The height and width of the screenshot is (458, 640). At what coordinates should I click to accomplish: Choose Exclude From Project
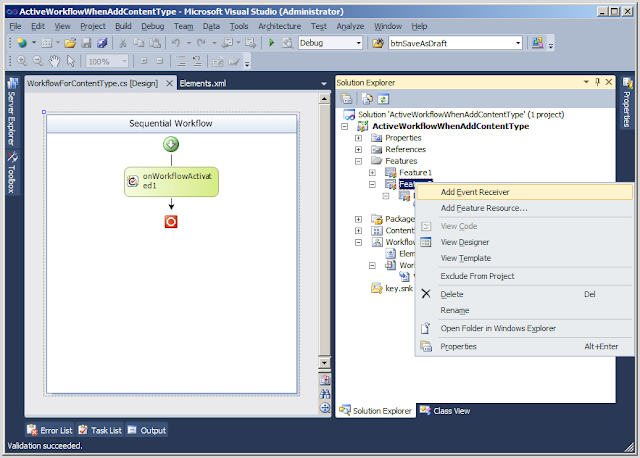coord(524,276)
